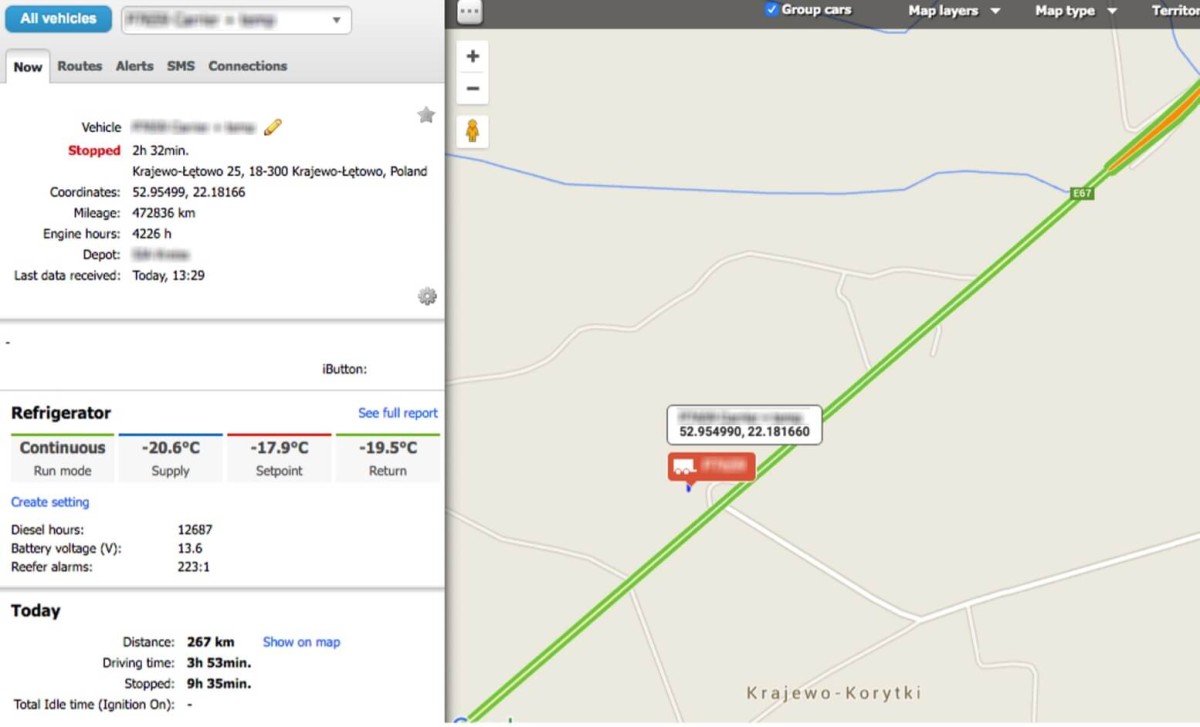Click the All vehicles button
The image size is (1200, 727).
[x=58, y=18]
